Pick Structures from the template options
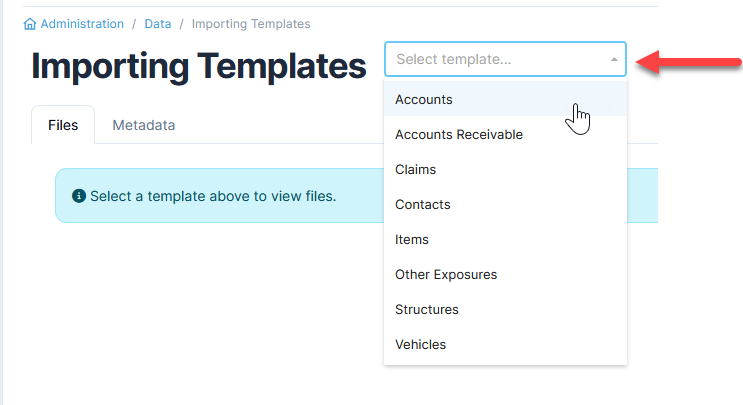This screenshot has height=405, width=743. tap(506, 310)
